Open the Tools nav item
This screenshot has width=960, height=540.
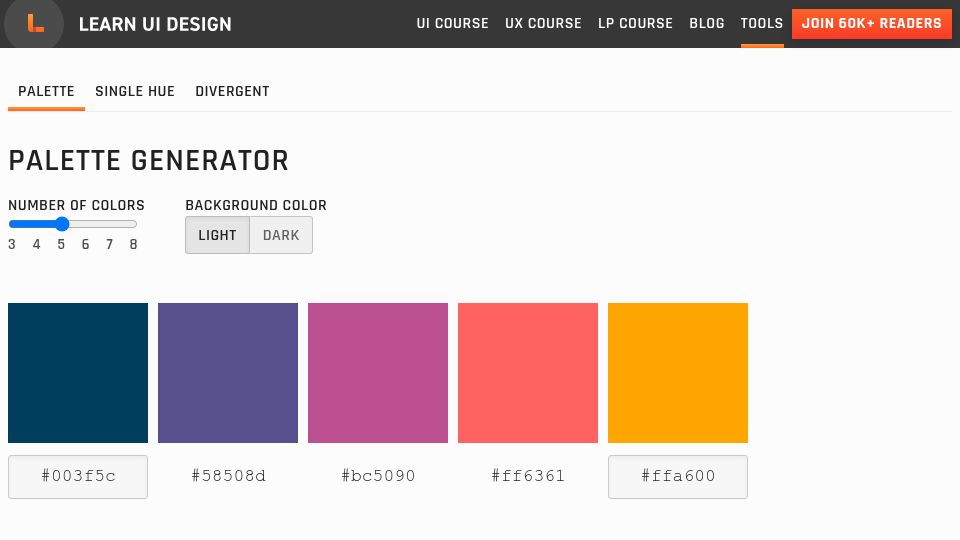click(x=762, y=23)
